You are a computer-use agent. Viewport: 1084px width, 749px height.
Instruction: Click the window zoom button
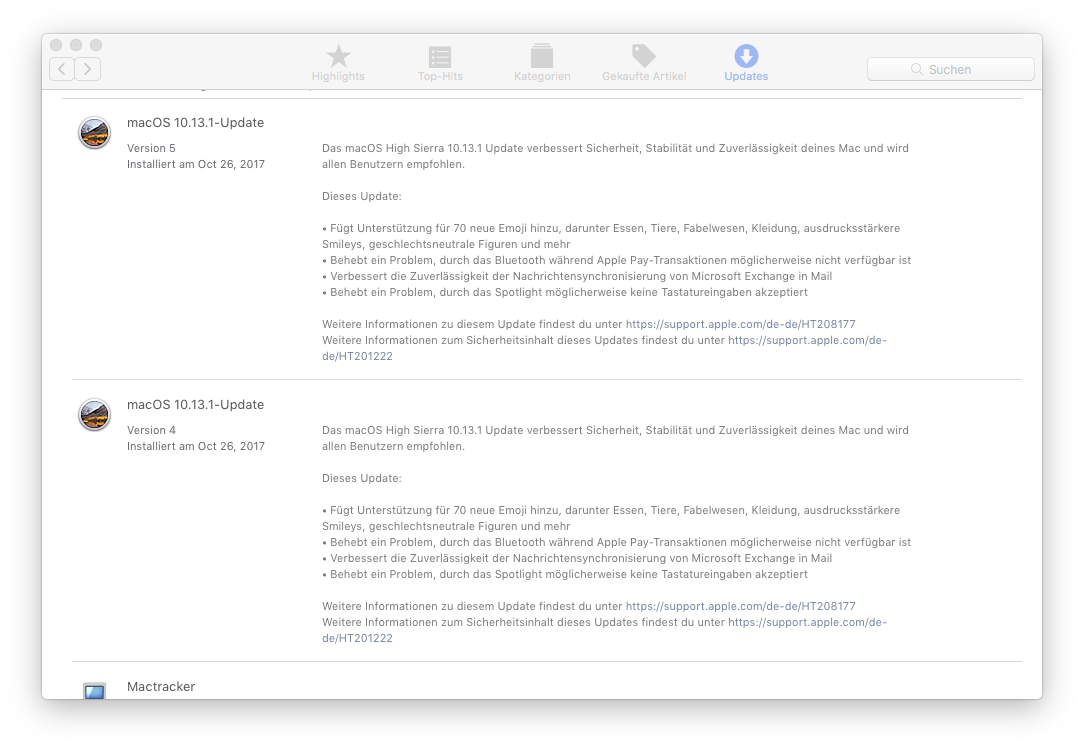click(96, 45)
